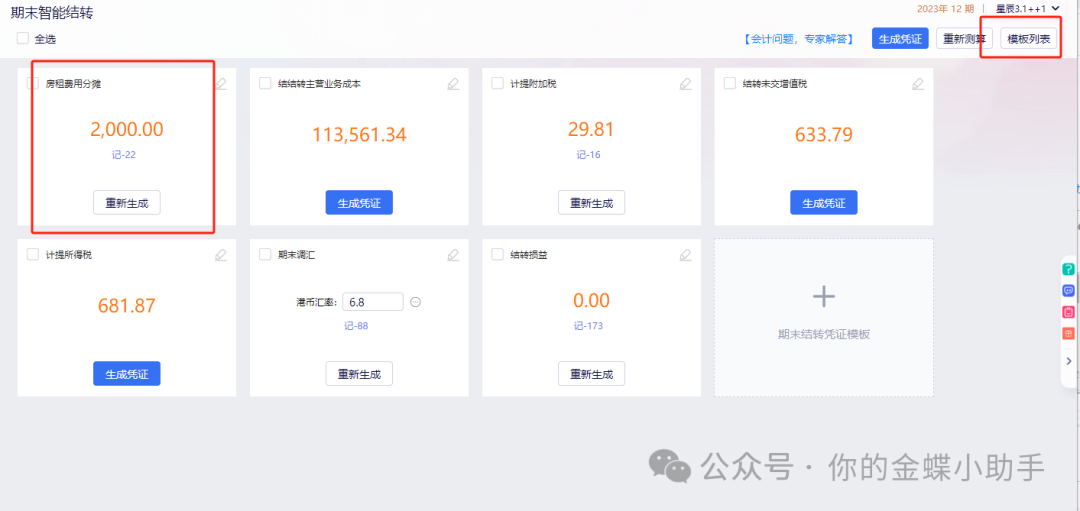Click the 港币汇率 options circle icon
Viewport: 1080px width, 511px height.
[416, 302]
